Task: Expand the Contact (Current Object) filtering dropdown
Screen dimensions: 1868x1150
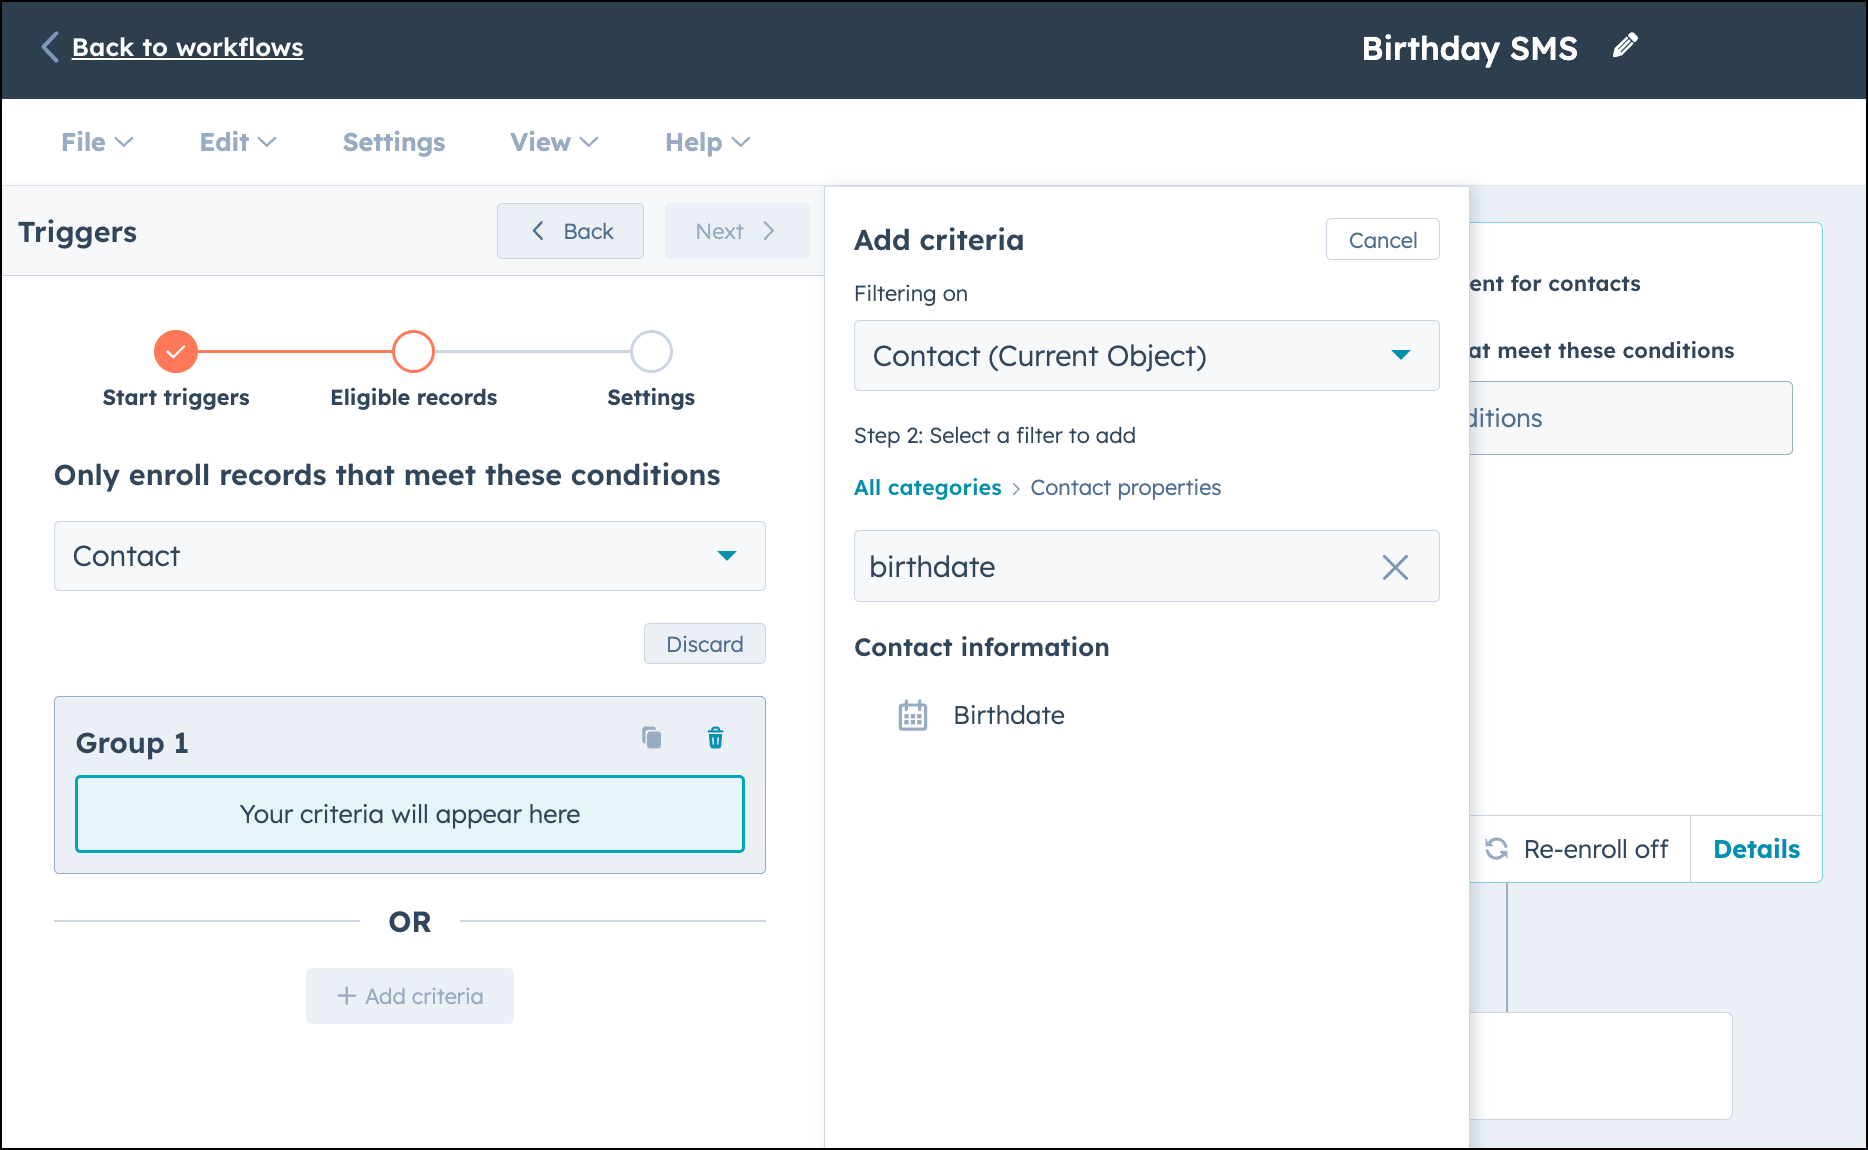Action: 1147,356
